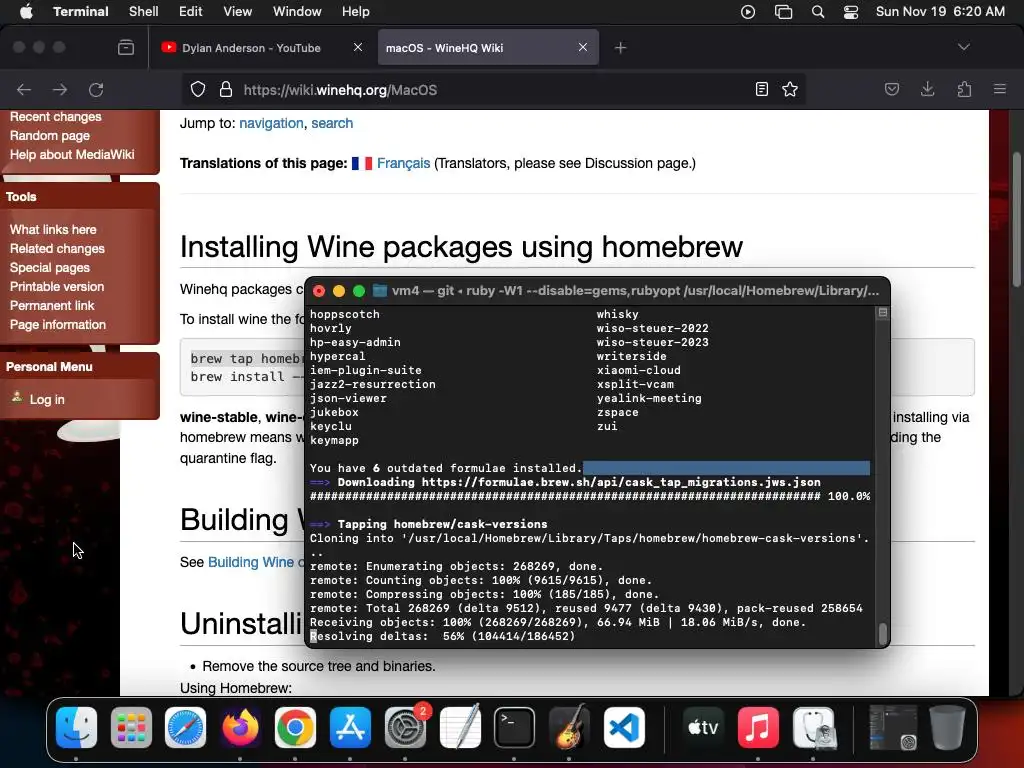
Task: Open the View menu
Action: click(x=238, y=12)
